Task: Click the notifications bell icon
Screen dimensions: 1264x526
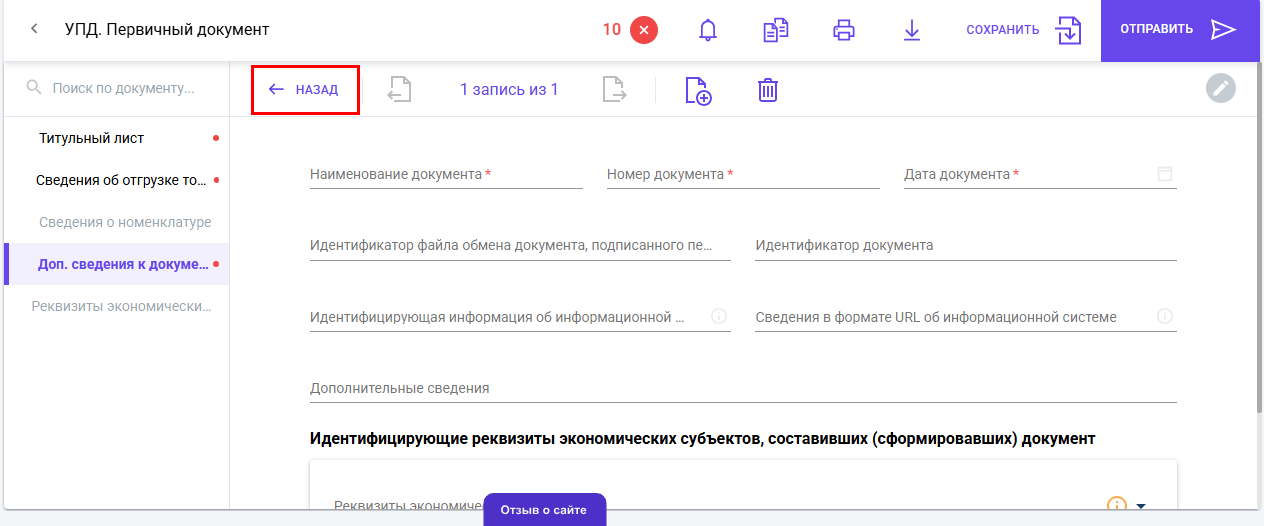Action: tap(708, 30)
